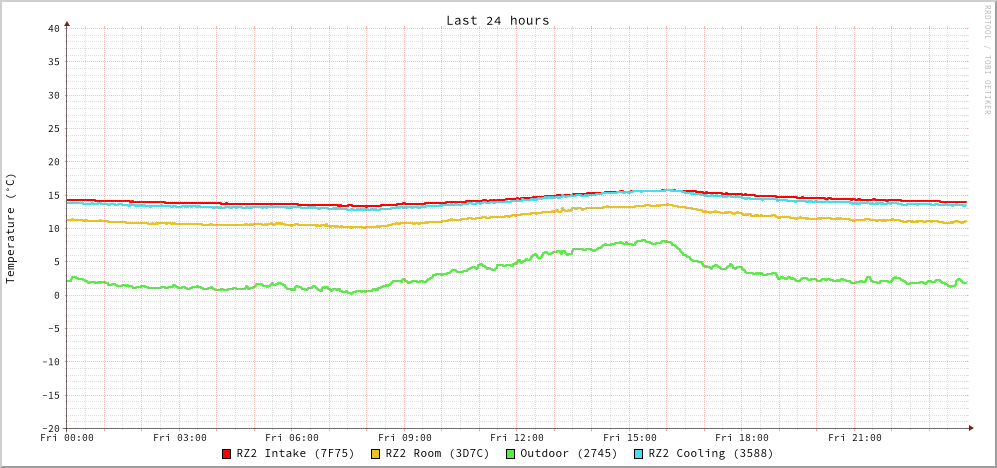Viewport: 997px width, 468px height.
Task: Click the green Outdoor legend swatch
Action: click(510, 454)
